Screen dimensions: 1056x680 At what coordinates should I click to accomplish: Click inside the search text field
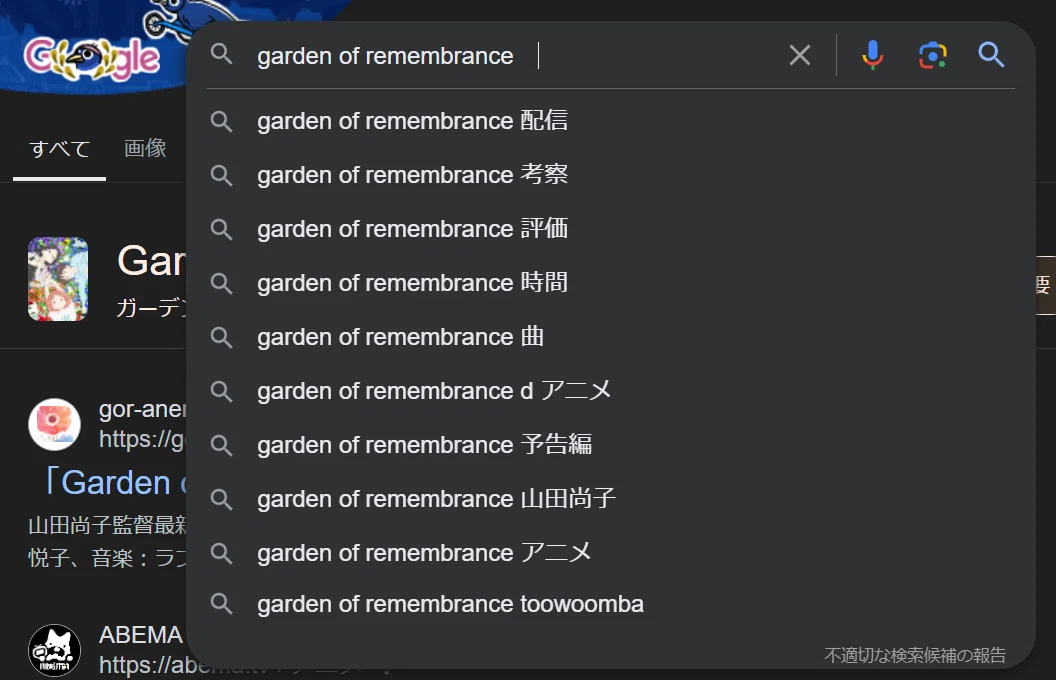[x=512, y=55]
